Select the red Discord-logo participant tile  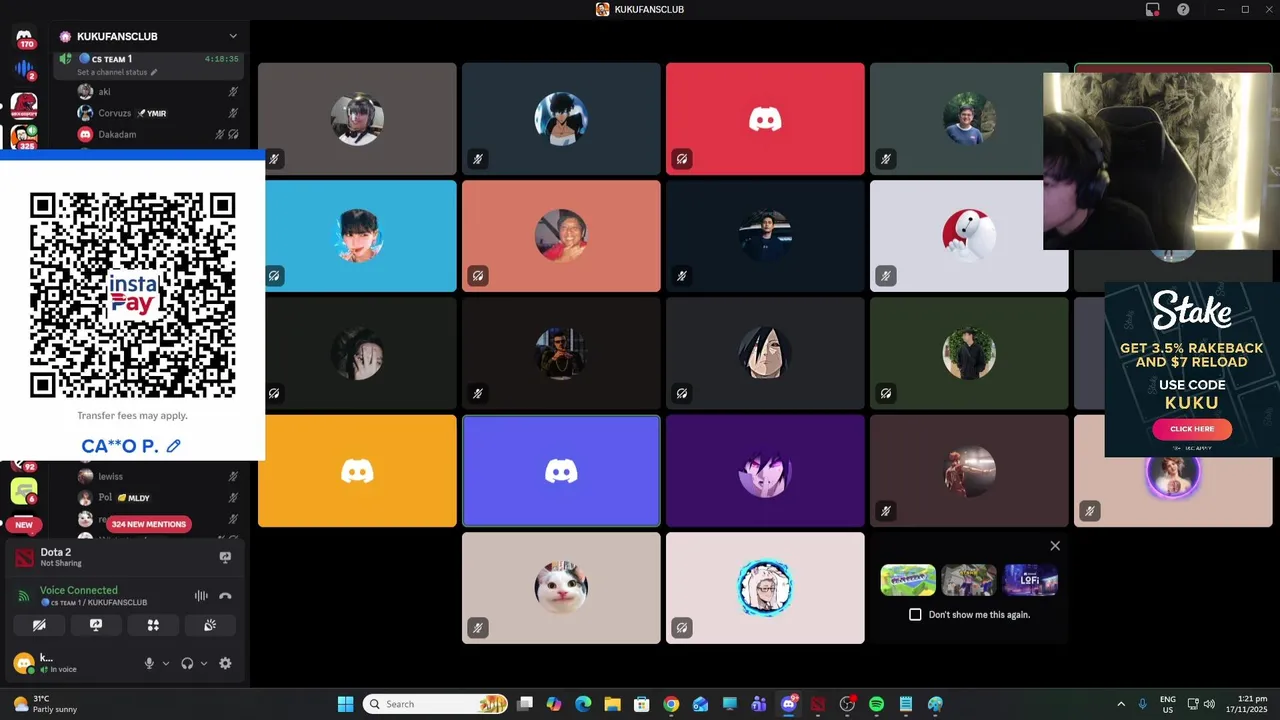coord(765,119)
